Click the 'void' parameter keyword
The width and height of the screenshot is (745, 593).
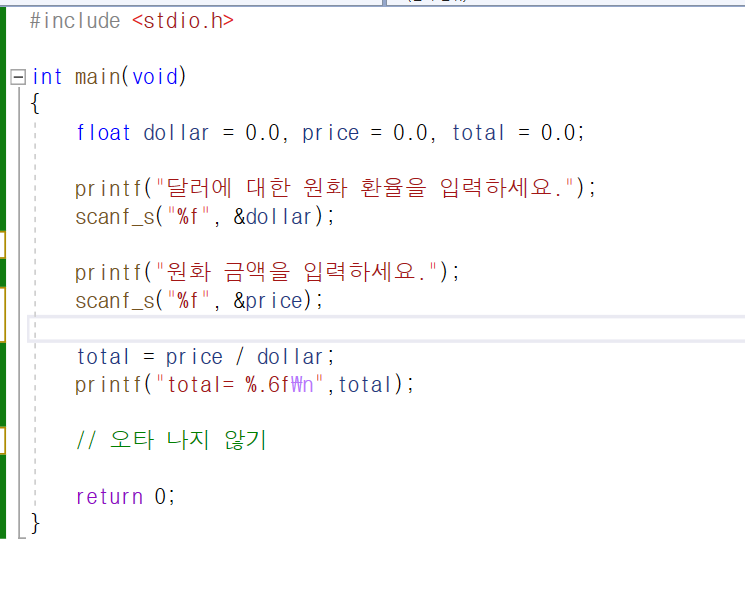click(154, 77)
